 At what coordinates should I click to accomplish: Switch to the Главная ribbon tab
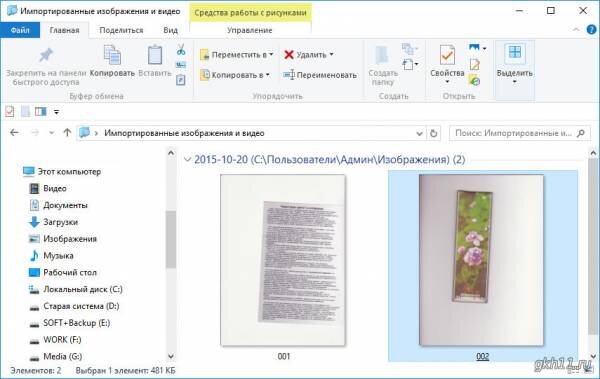point(65,30)
